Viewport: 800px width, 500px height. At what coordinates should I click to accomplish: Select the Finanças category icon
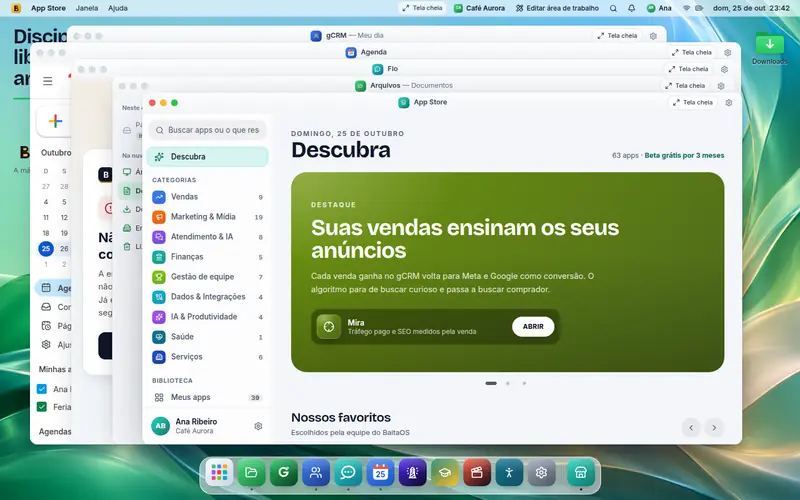[x=159, y=257]
